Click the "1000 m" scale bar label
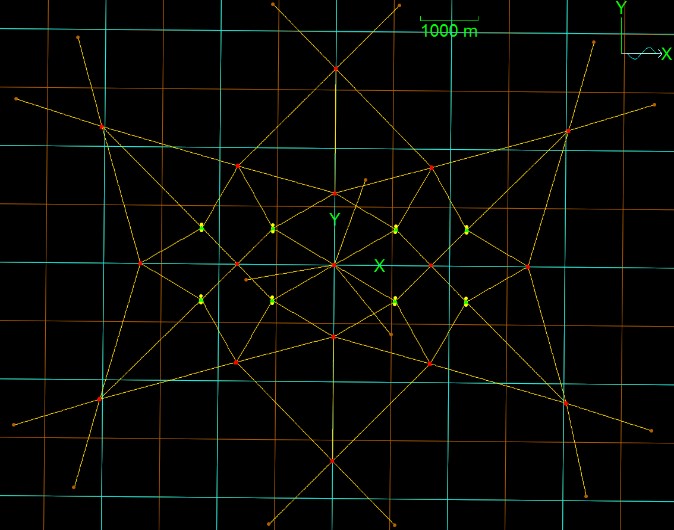Screen dimensions: 674x530 tap(449, 31)
